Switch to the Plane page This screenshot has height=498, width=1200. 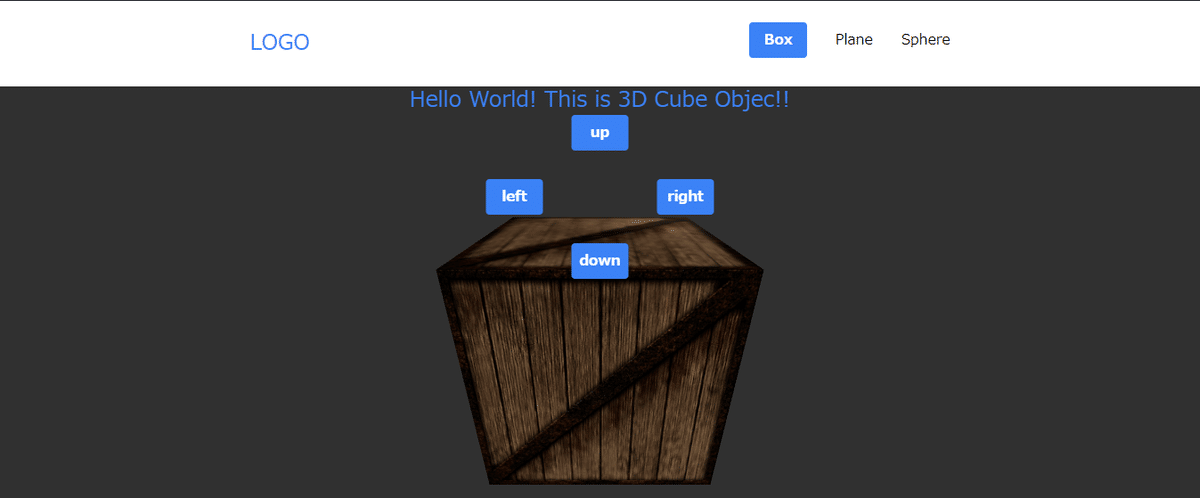(854, 40)
